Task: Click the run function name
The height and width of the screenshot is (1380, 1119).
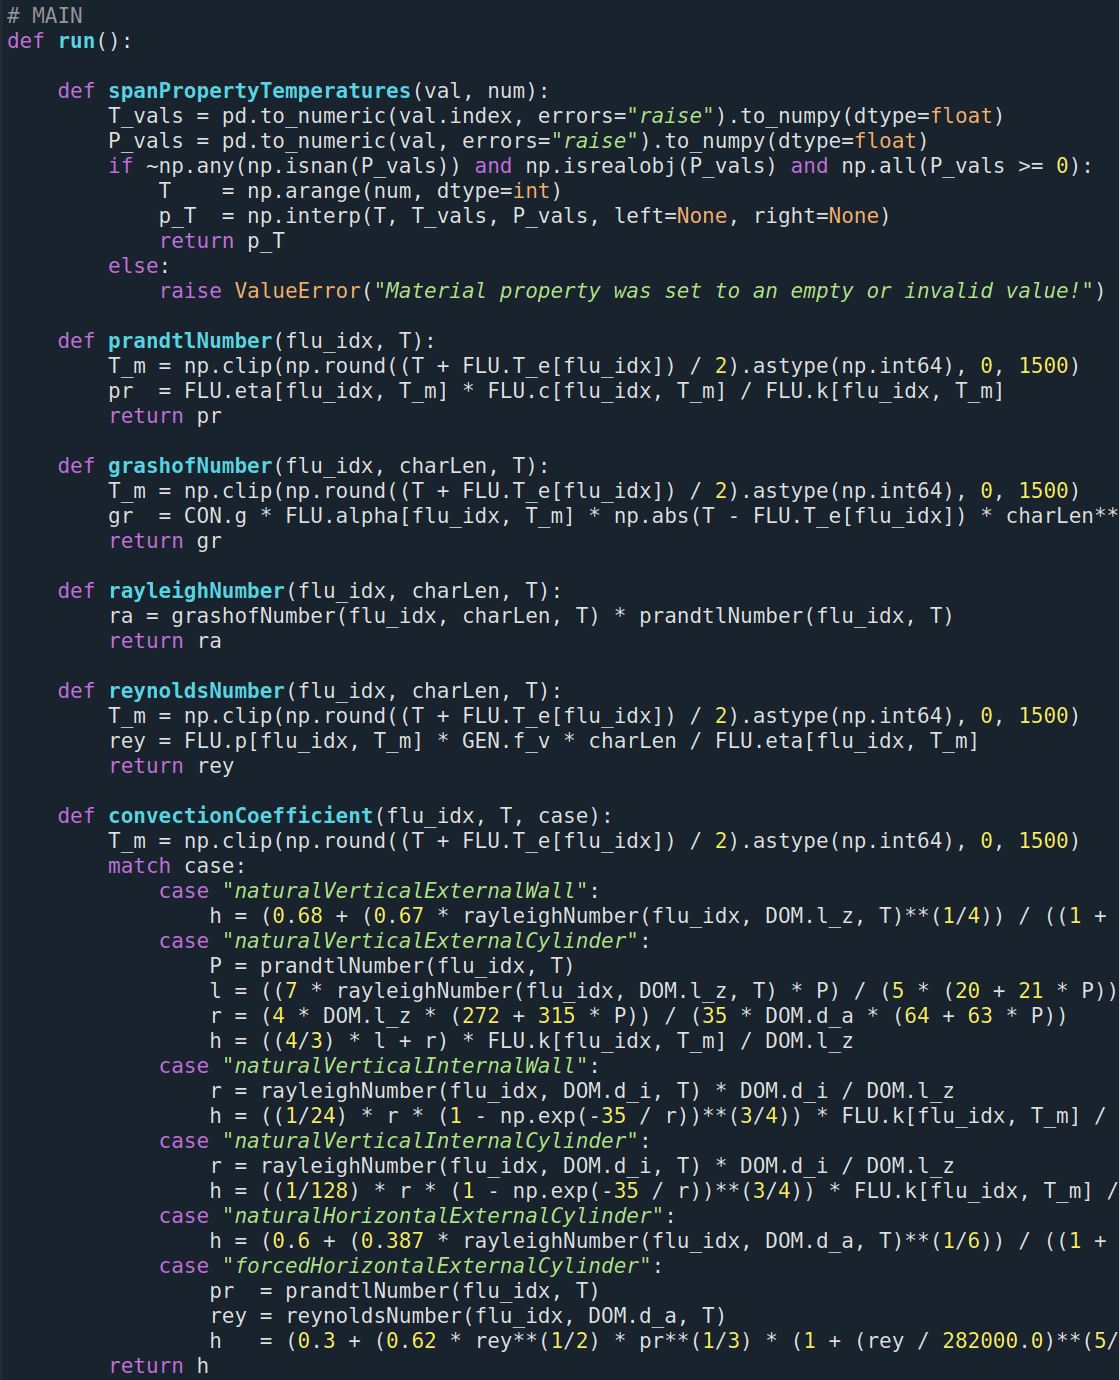Action: [x=77, y=40]
